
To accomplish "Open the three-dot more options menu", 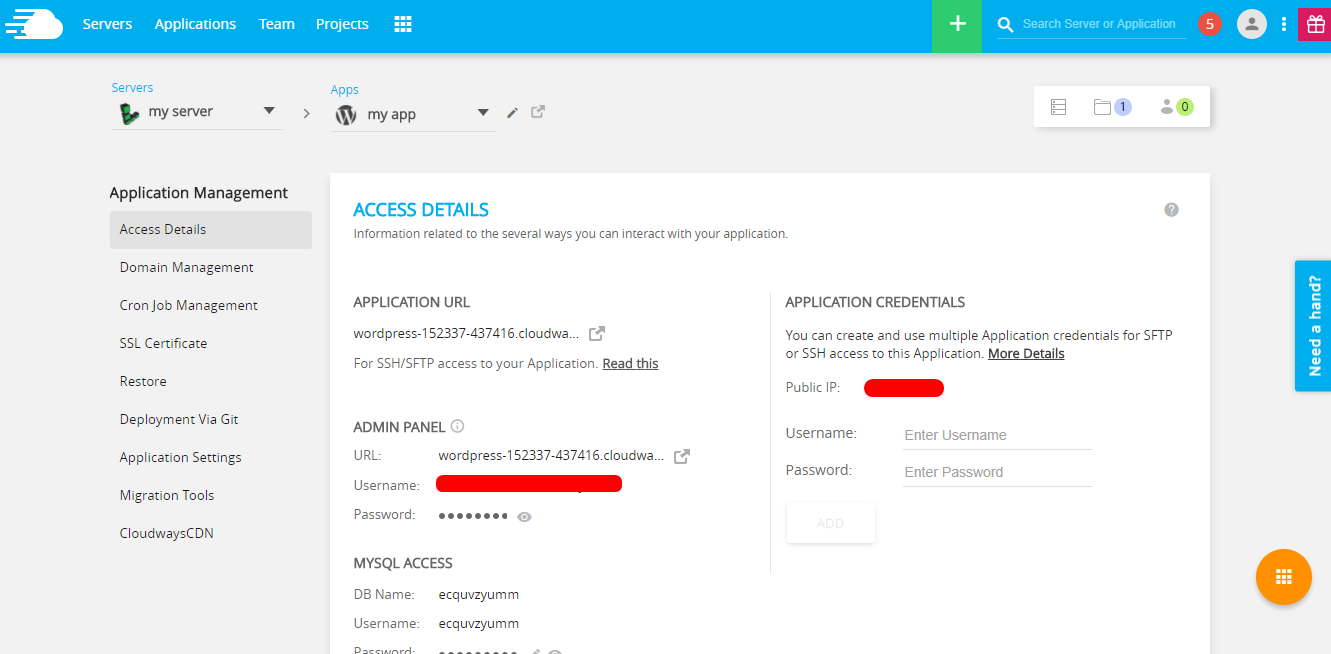I will 1284,24.
